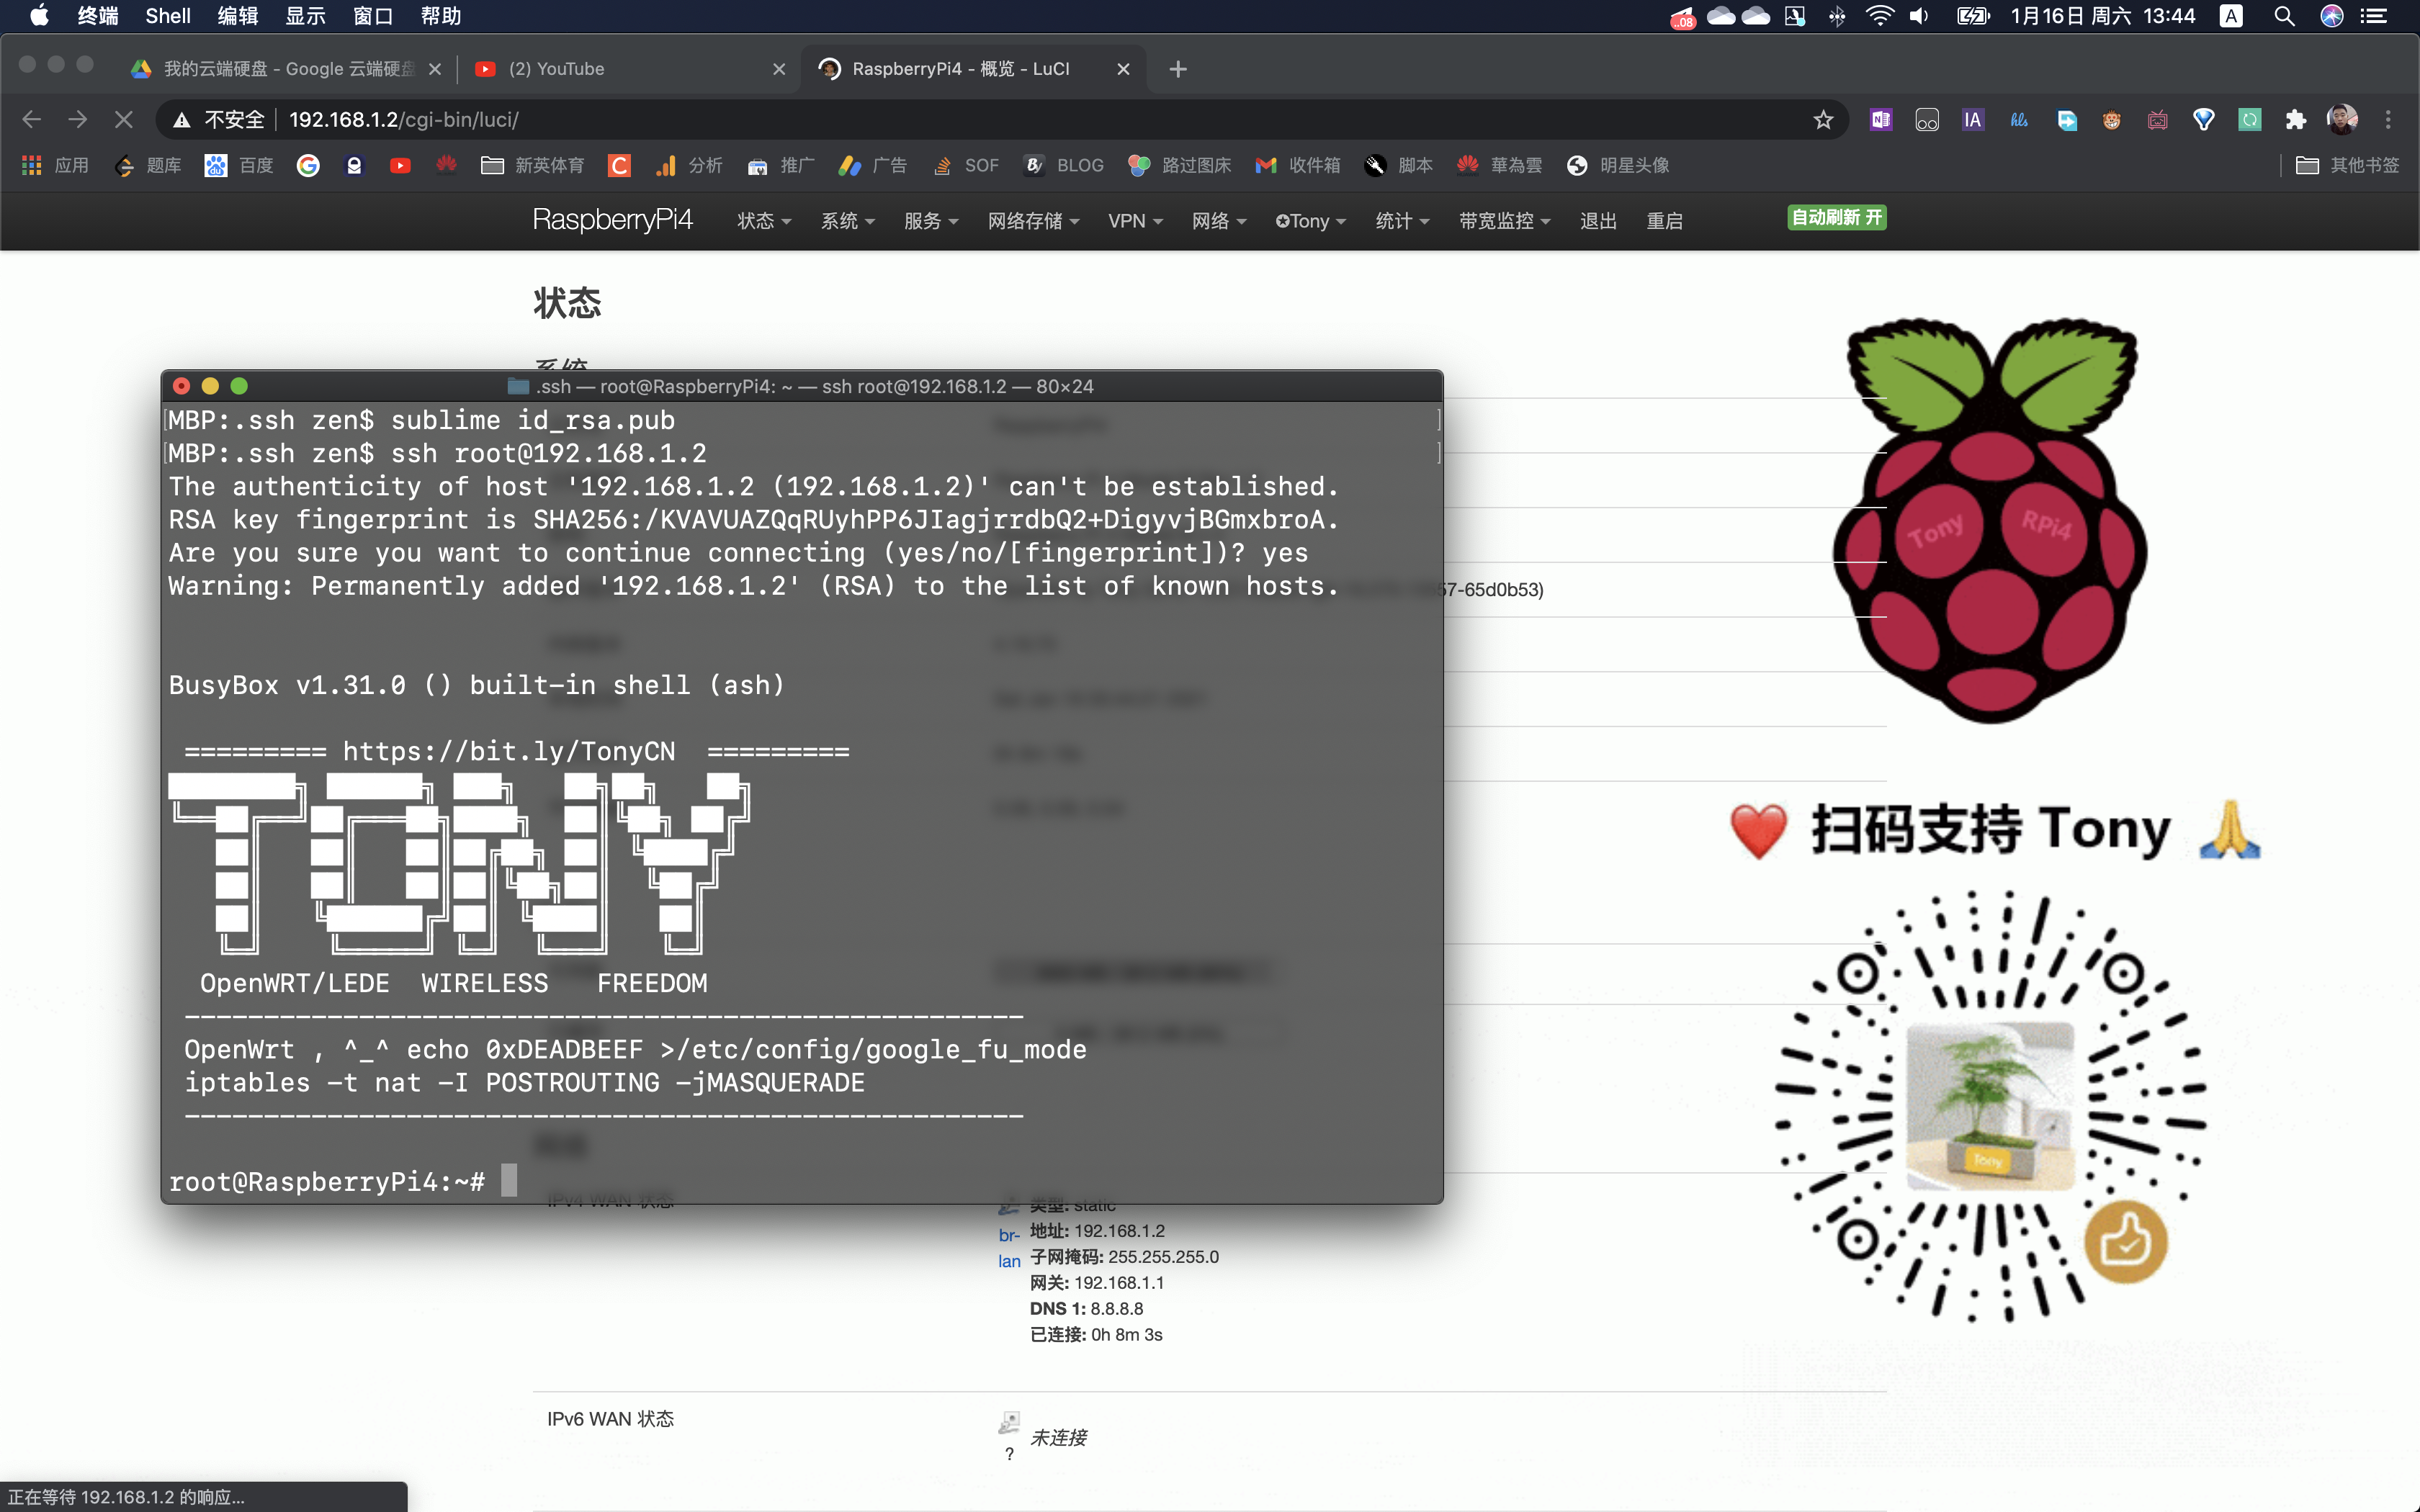Expand the 带宽监控 dropdown menu
This screenshot has width=2420, height=1512.
[x=1504, y=221]
